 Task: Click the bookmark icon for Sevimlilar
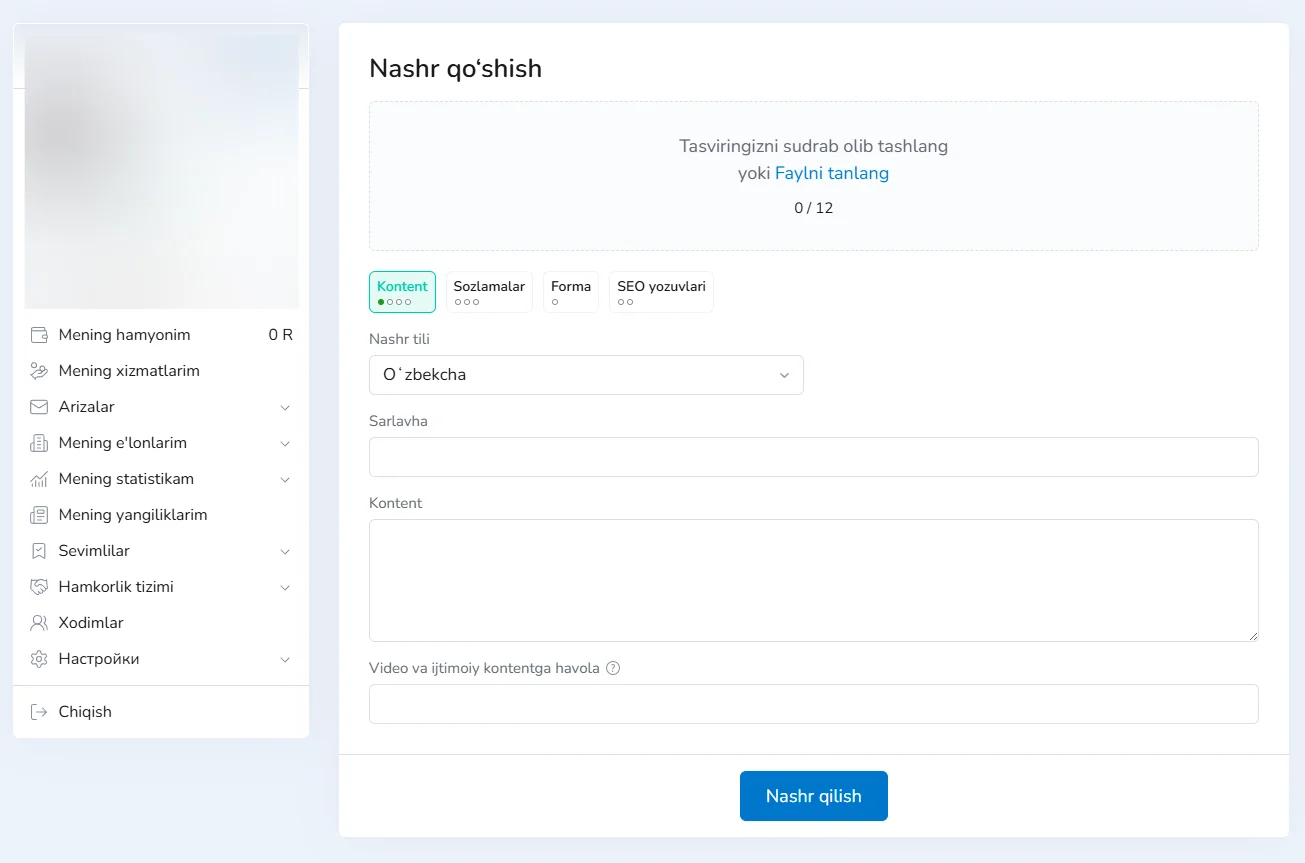(x=39, y=551)
